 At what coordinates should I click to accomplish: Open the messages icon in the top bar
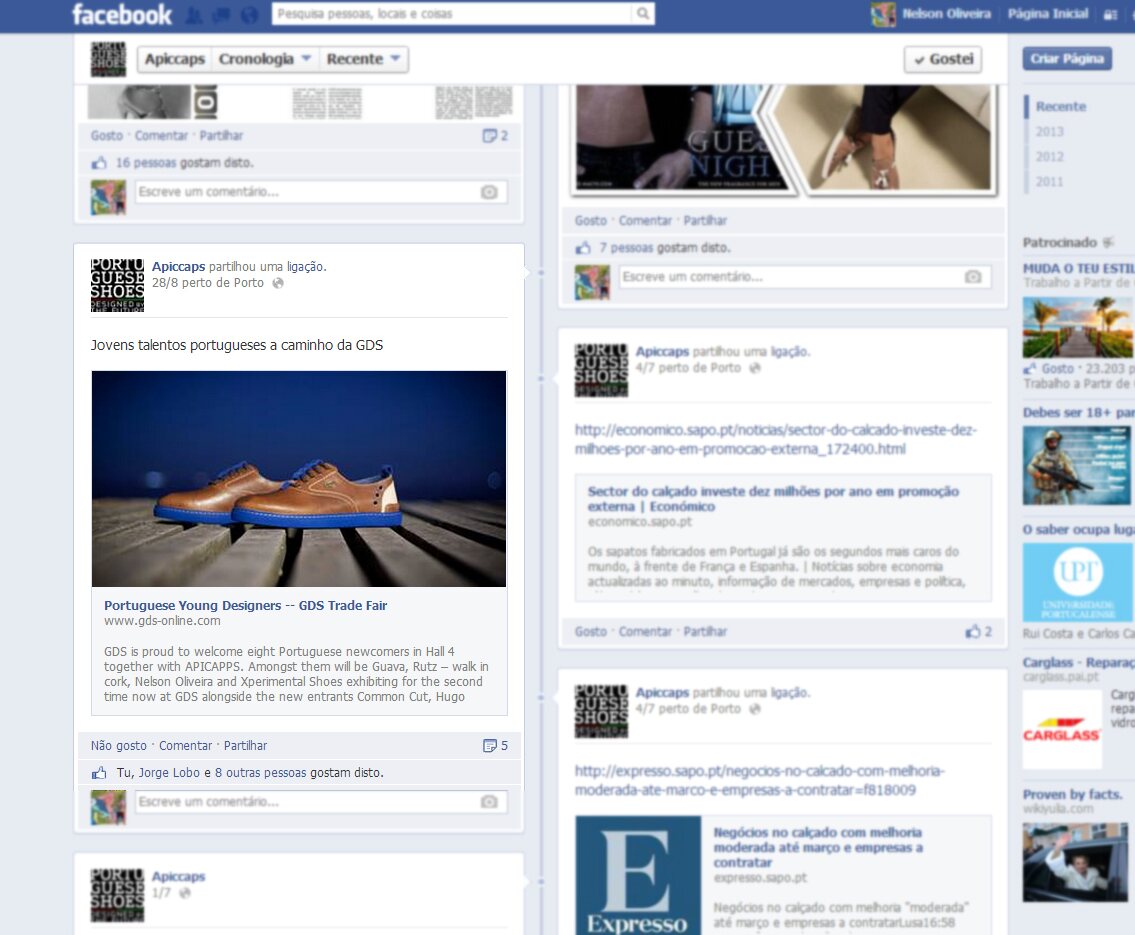click(221, 14)
